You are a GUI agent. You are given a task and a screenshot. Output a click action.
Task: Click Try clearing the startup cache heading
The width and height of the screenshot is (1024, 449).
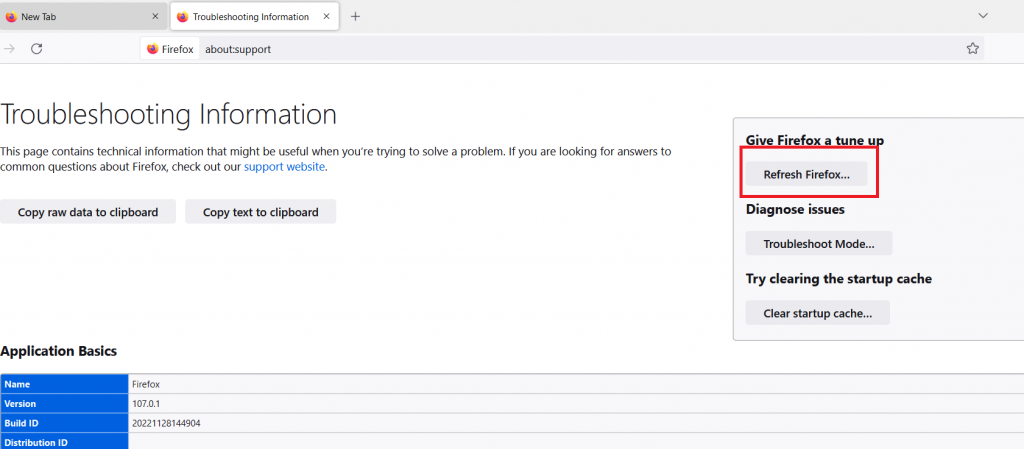(839, 279)
